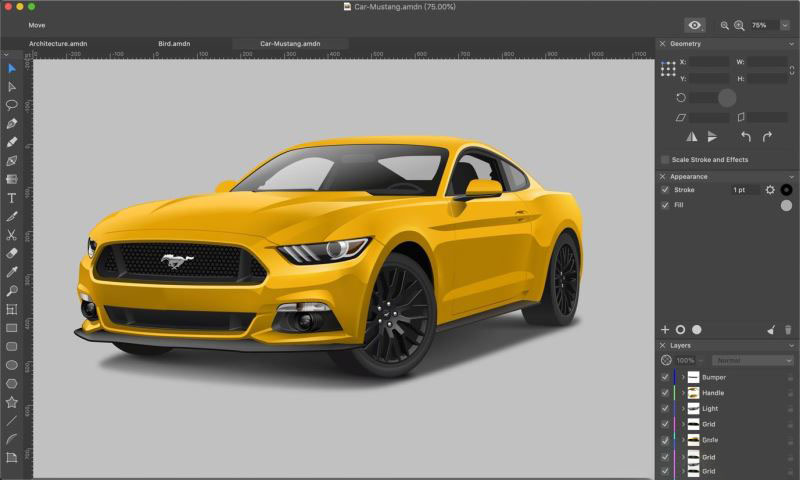Add a new appearance item with plus icon
Viewport: 800px width, 480px height.
pos(665,330)
